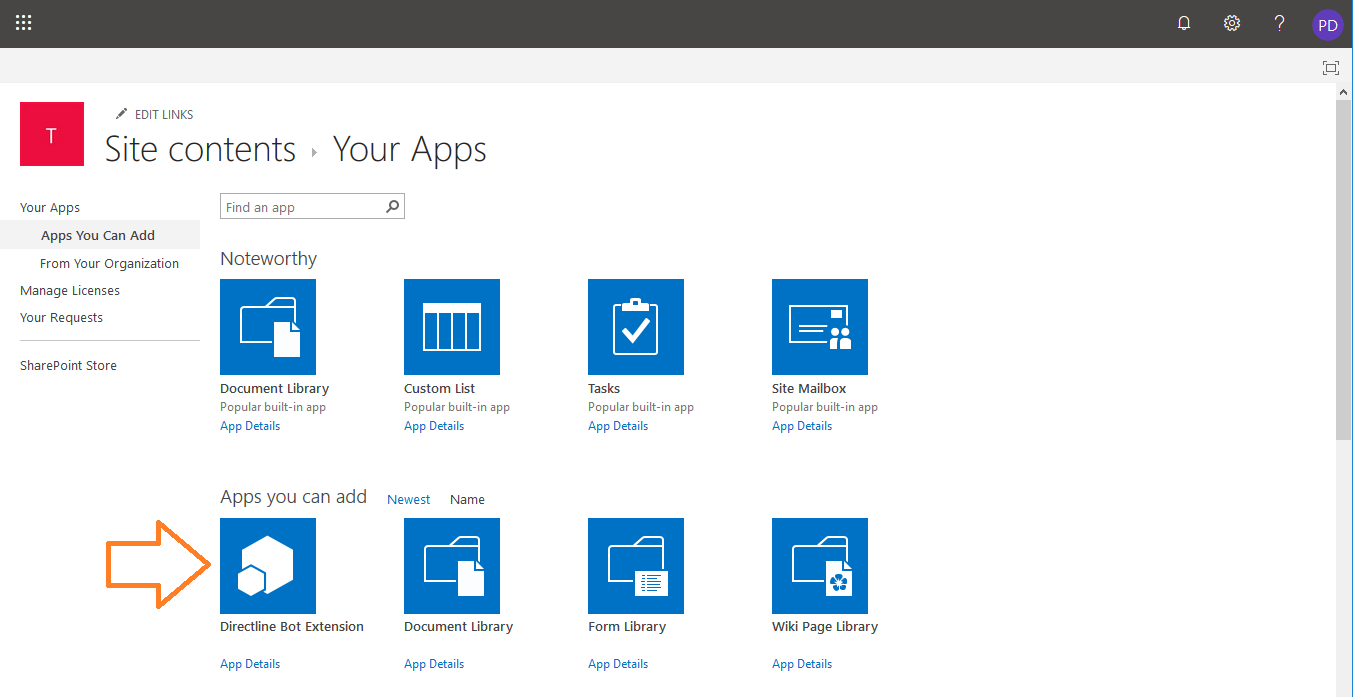
Task: Select the Custom List tile
Action: pyautogui.click(x=452, y=327)
